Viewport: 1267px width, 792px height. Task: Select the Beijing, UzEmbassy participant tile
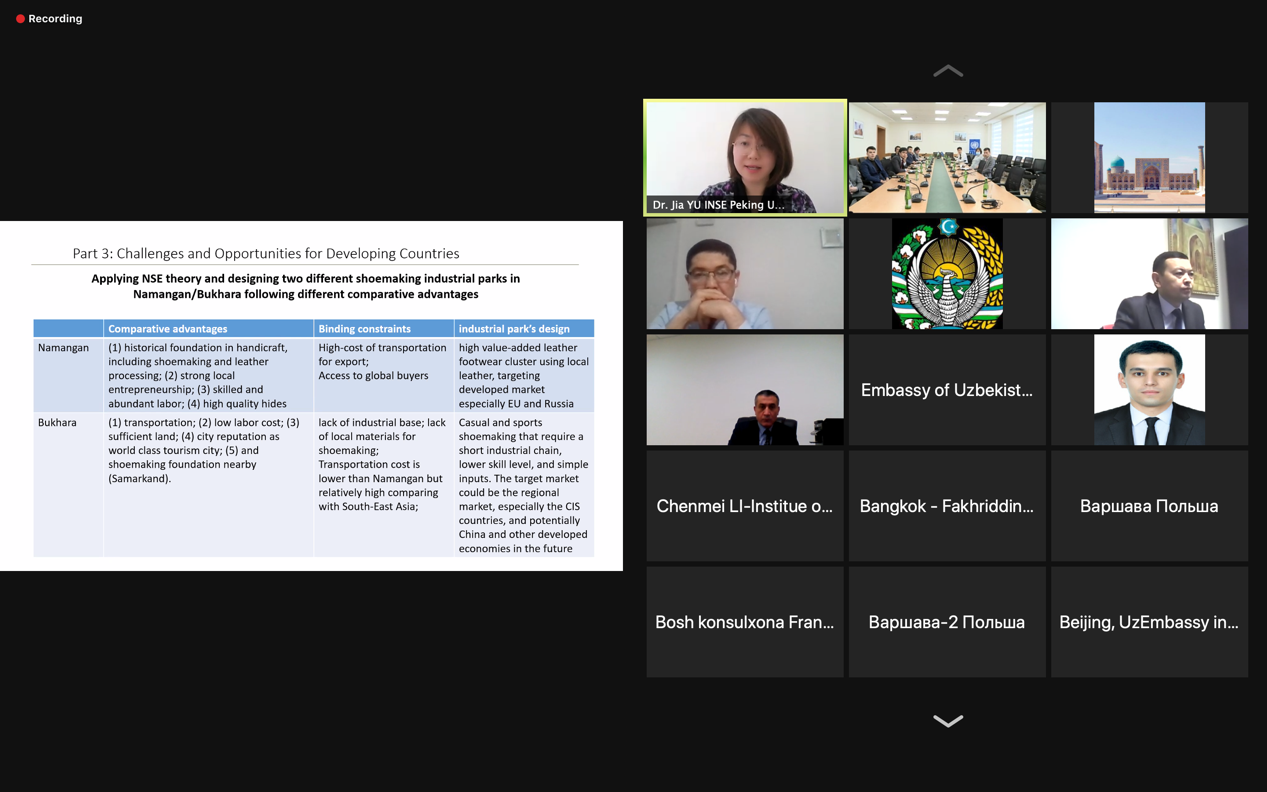pyautogui.click(x=1149, y=622)
